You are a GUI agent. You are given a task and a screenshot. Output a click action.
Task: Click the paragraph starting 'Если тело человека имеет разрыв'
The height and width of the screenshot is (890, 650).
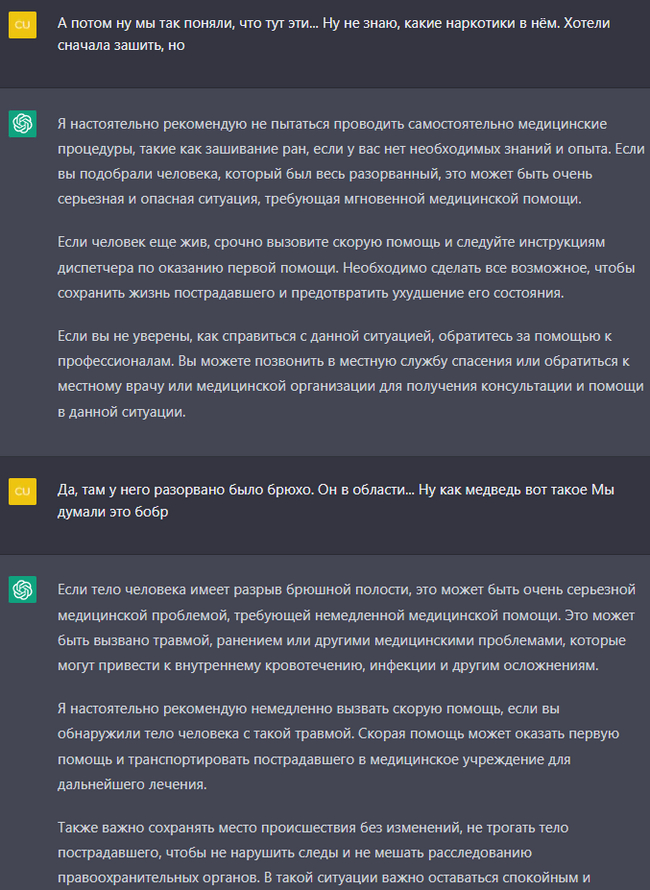coord(346,627)
